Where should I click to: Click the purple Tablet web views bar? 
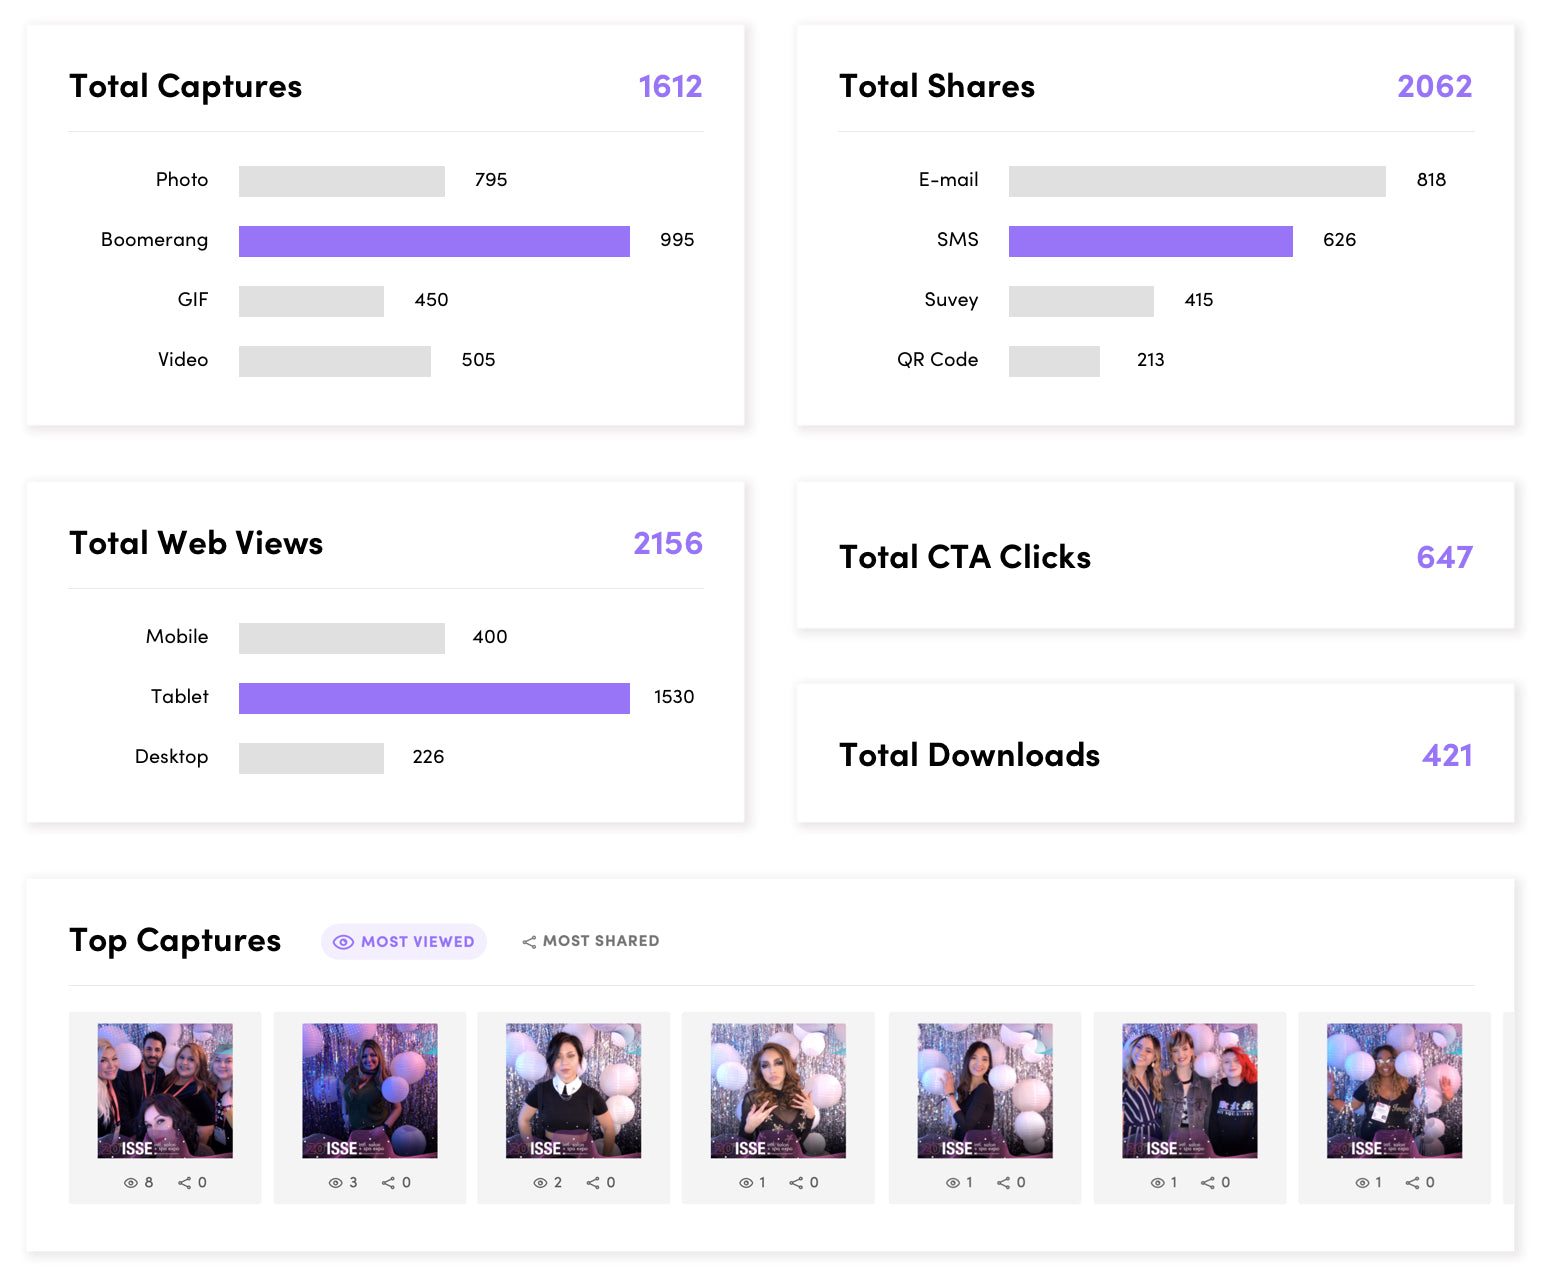coord(434,698)
